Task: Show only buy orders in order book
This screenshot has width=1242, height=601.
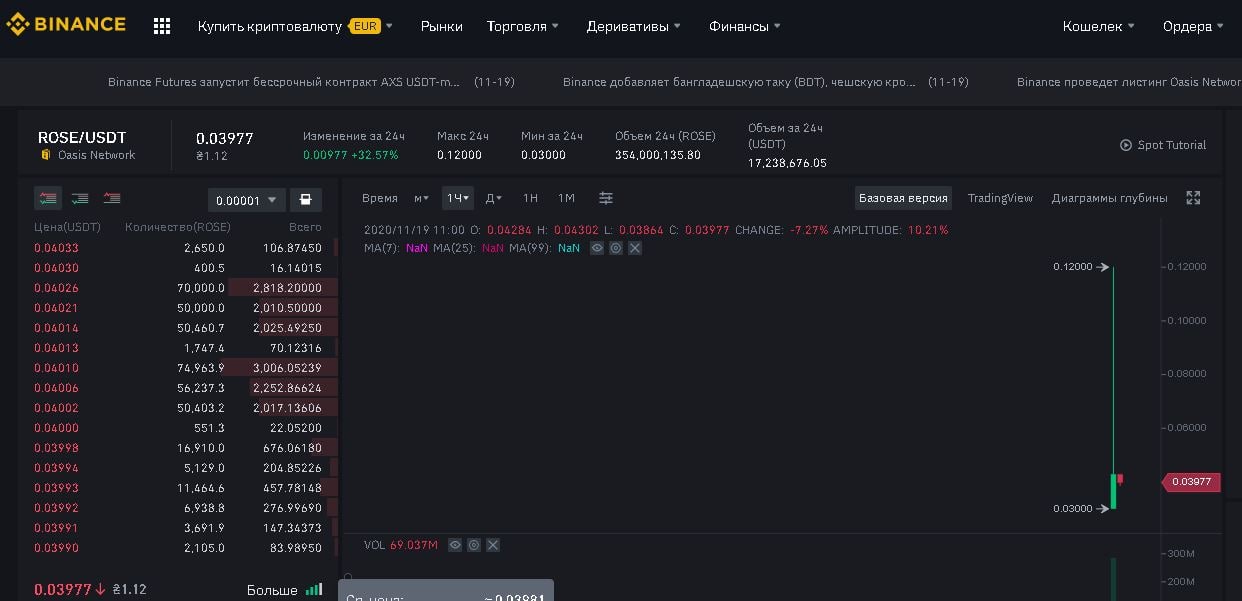Action: click(80, 199)
